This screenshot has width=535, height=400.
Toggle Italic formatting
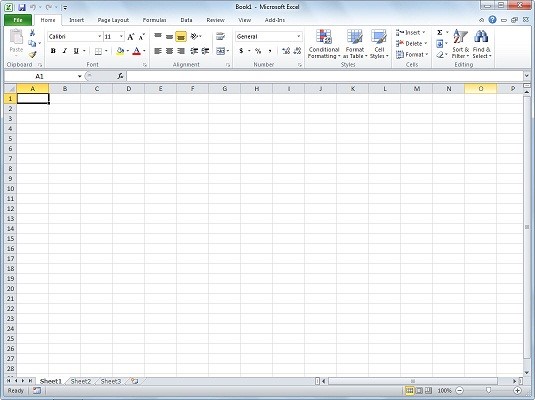click(x=64, y=51)
